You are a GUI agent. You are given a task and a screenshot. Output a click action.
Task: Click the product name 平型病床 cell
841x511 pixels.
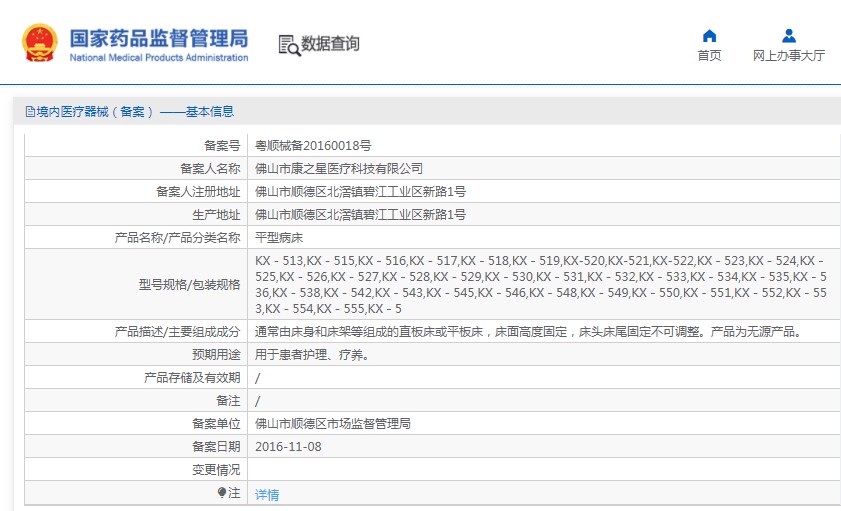coord(544,238)
